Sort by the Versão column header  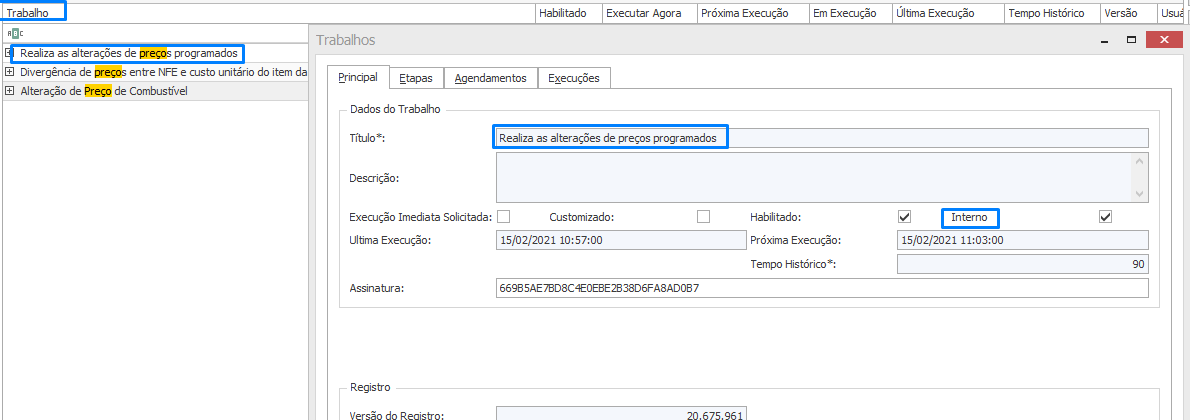(1127, 13)
